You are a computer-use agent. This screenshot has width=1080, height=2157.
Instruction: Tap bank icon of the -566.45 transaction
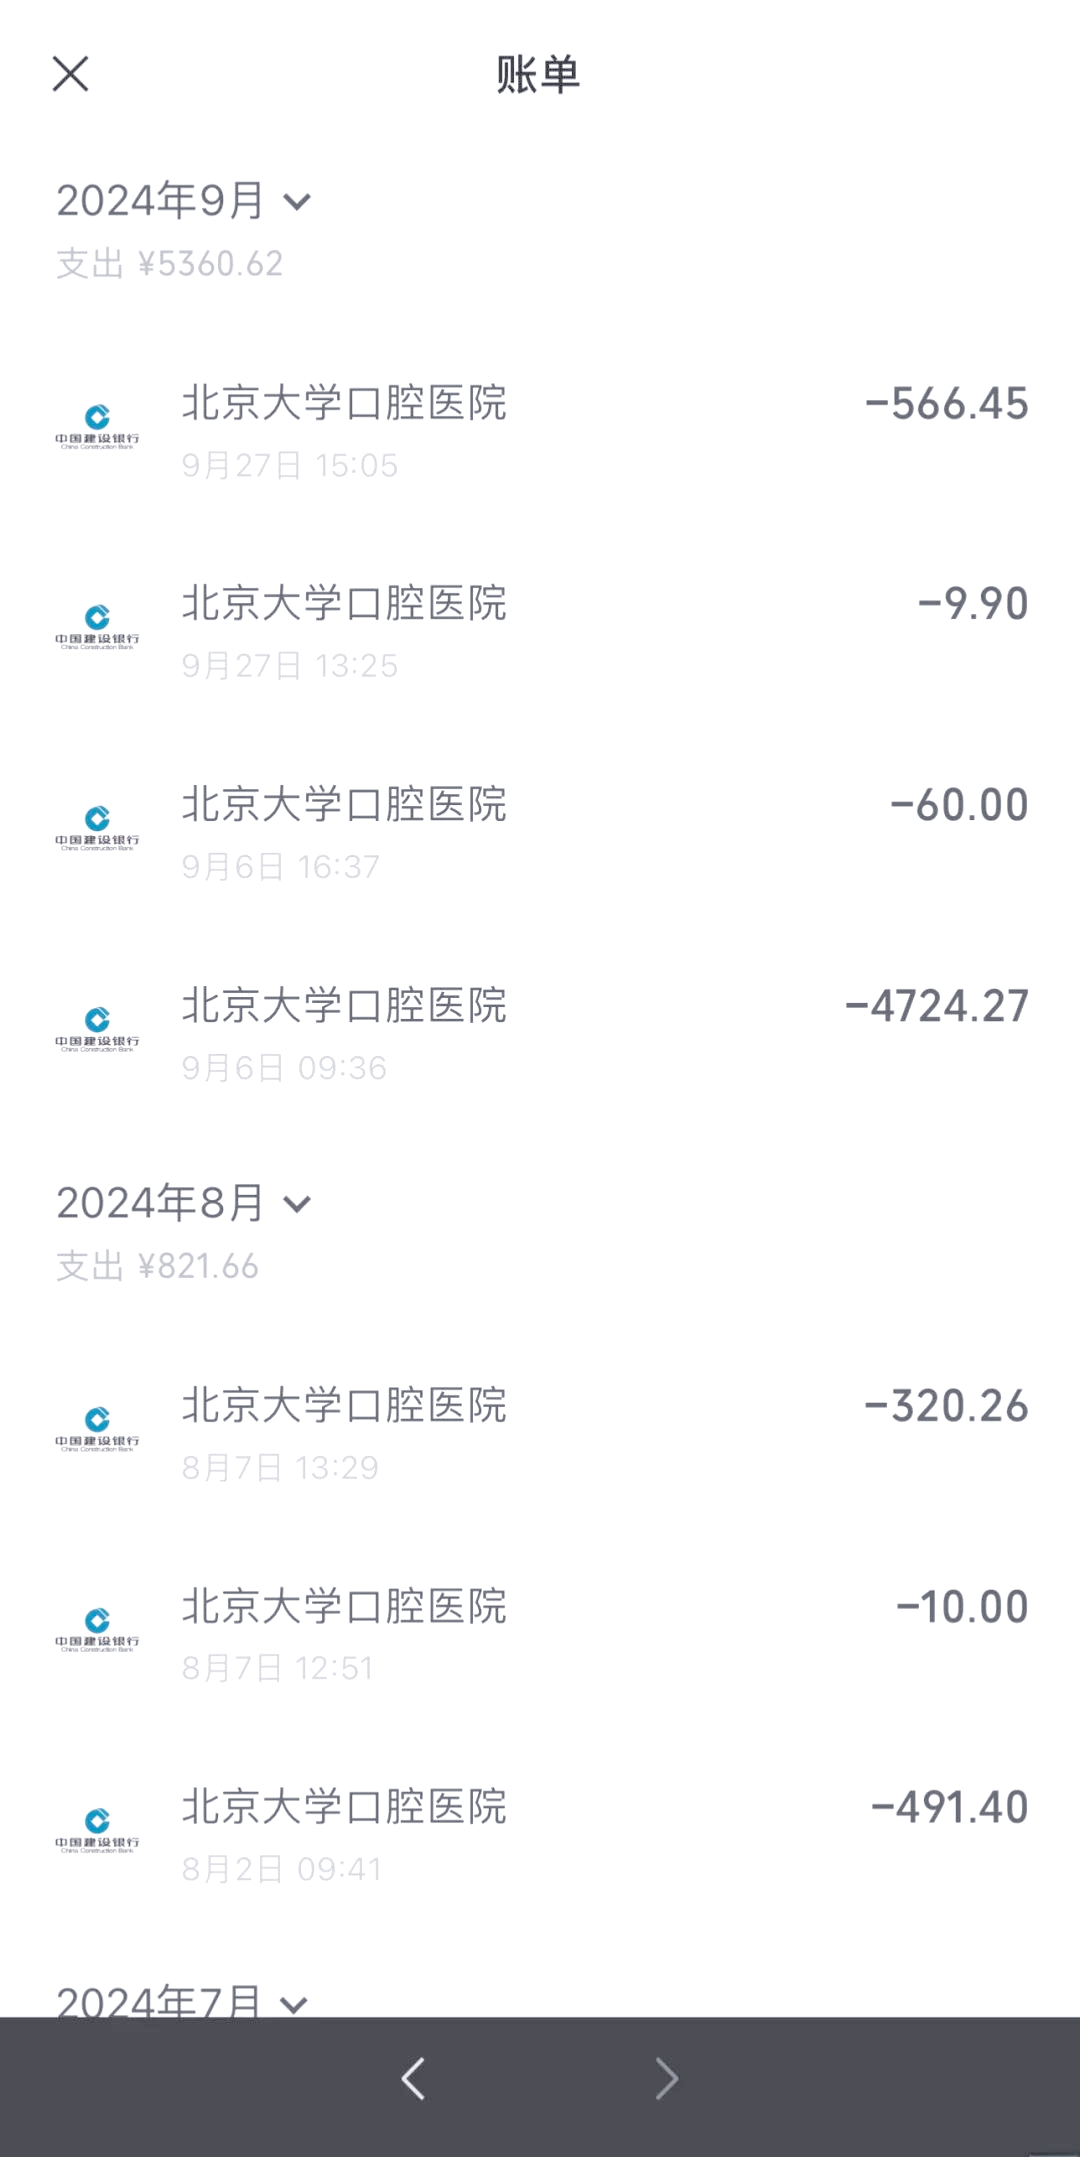97,426
